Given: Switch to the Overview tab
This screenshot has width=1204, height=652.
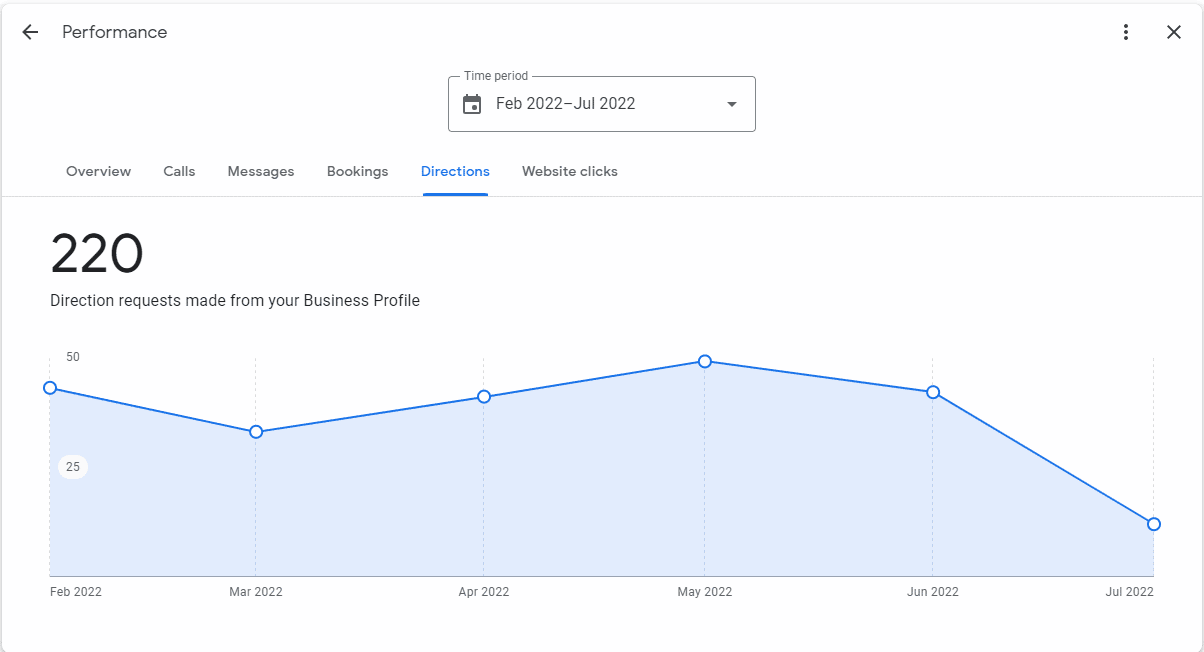Looking at the screenshot, I should [x=98, y=171].
